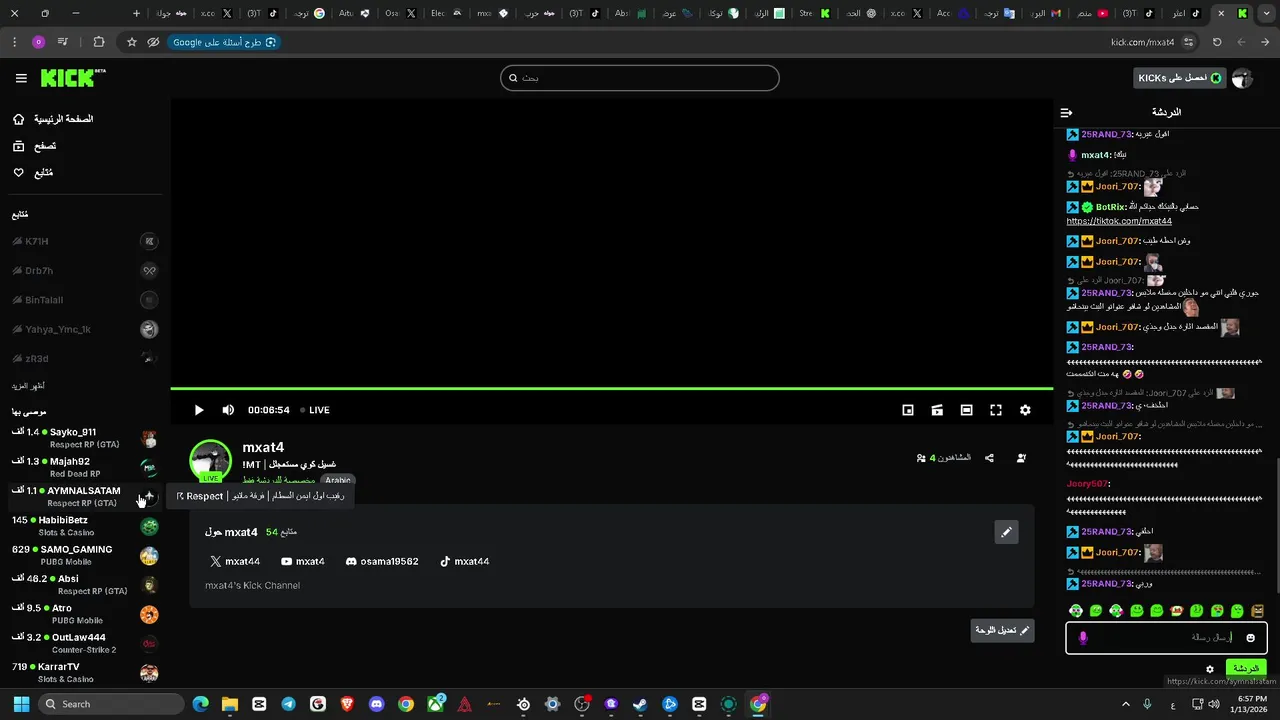Open chat settings gear

(1209, 669)
